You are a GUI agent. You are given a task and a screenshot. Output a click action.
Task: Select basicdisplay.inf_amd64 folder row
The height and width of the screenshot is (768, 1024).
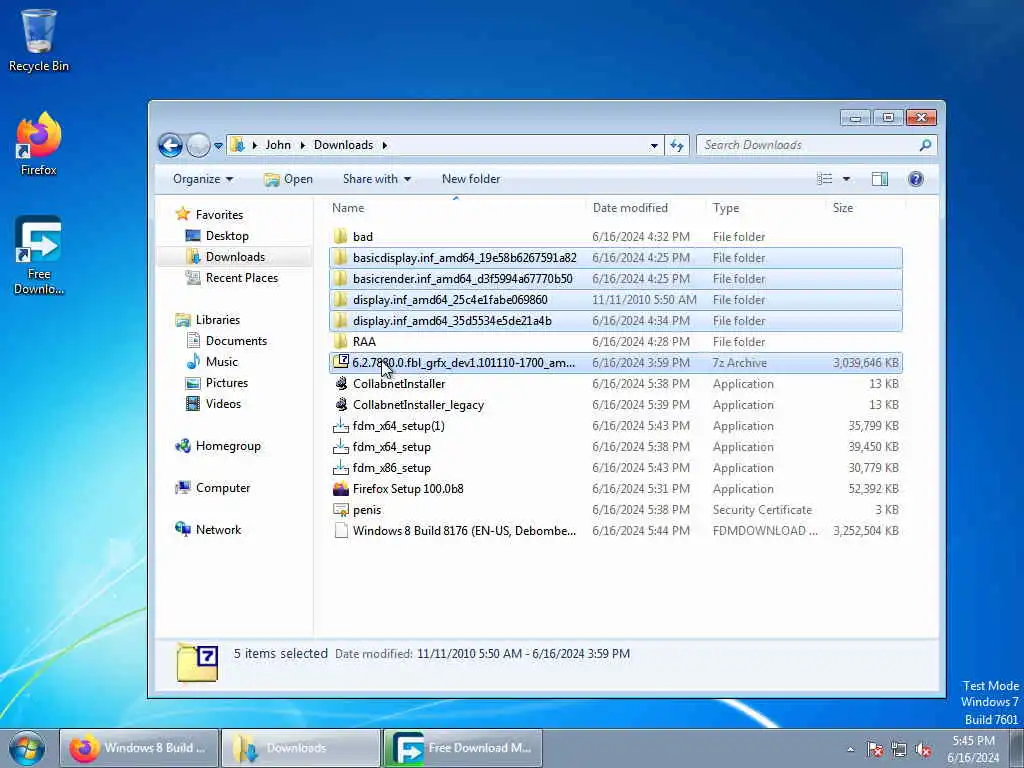click(616, 258)
